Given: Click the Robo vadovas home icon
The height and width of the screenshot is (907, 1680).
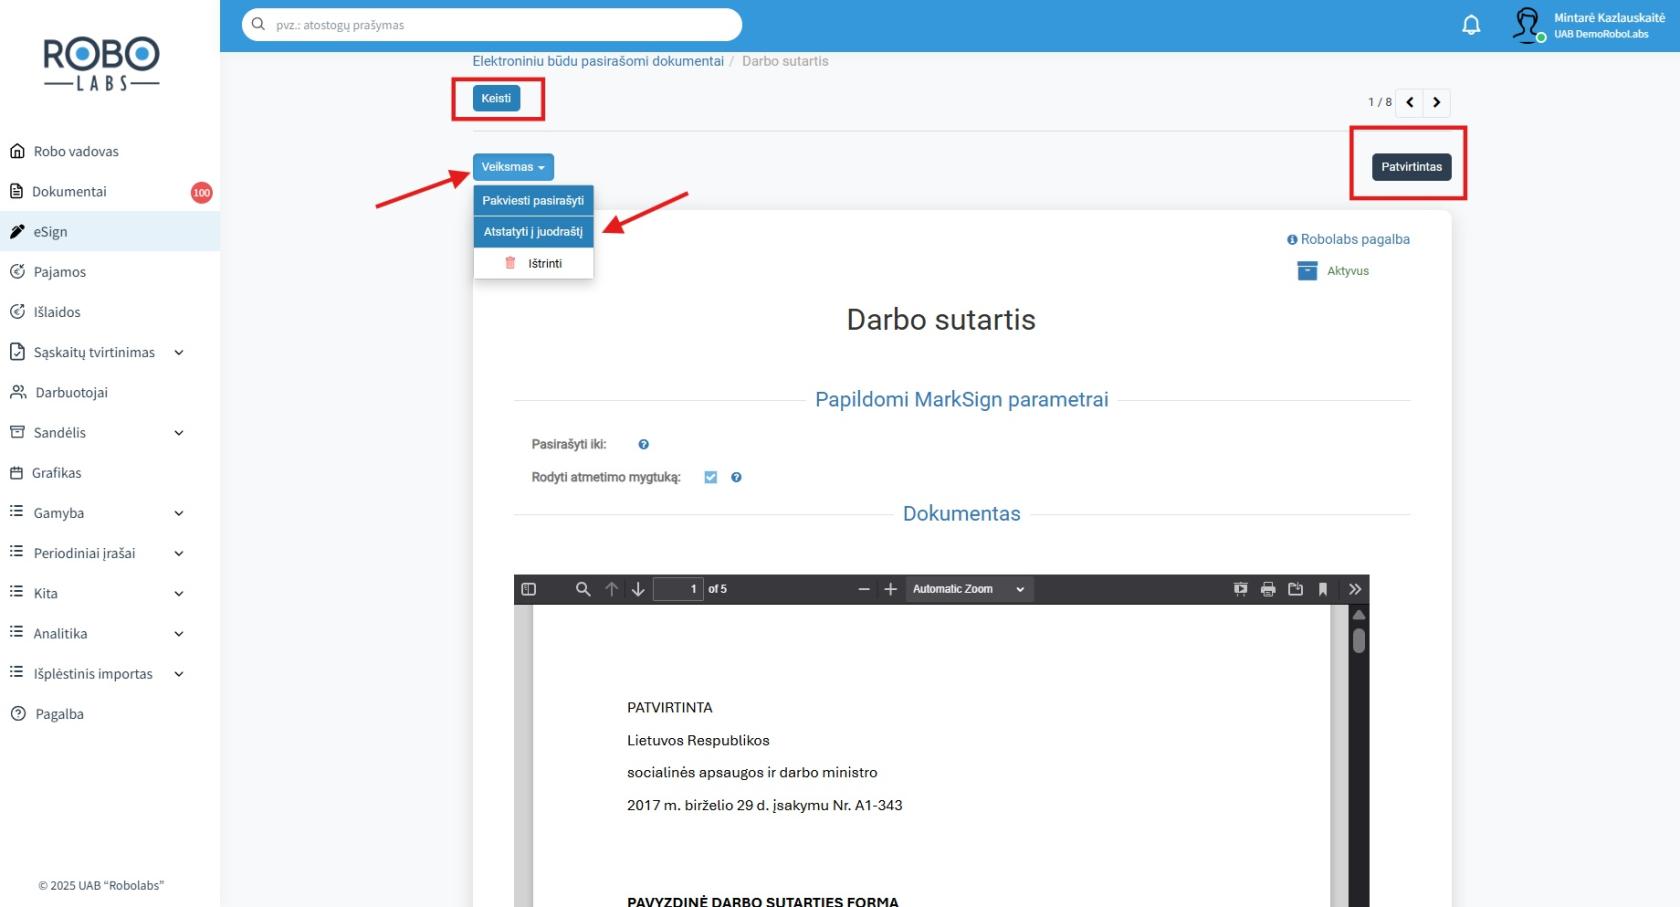Looking at the screenshot, I should pyautogui.click(x=17, y=151).
